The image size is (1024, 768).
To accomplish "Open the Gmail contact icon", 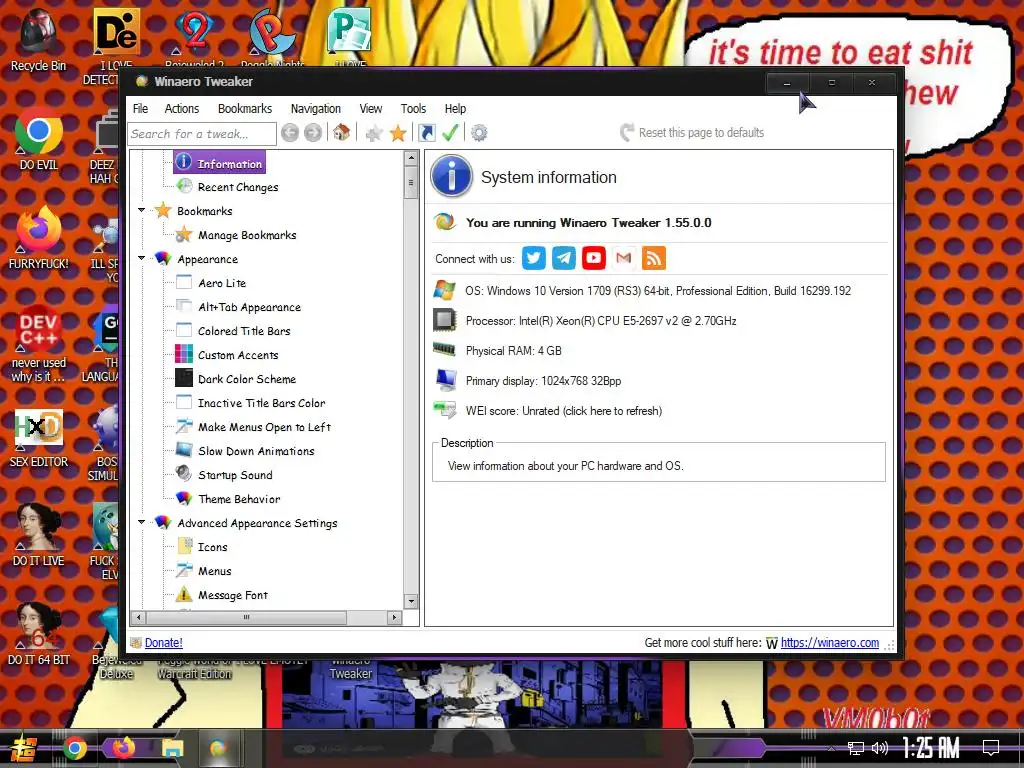I will click(x=624, y=258).
